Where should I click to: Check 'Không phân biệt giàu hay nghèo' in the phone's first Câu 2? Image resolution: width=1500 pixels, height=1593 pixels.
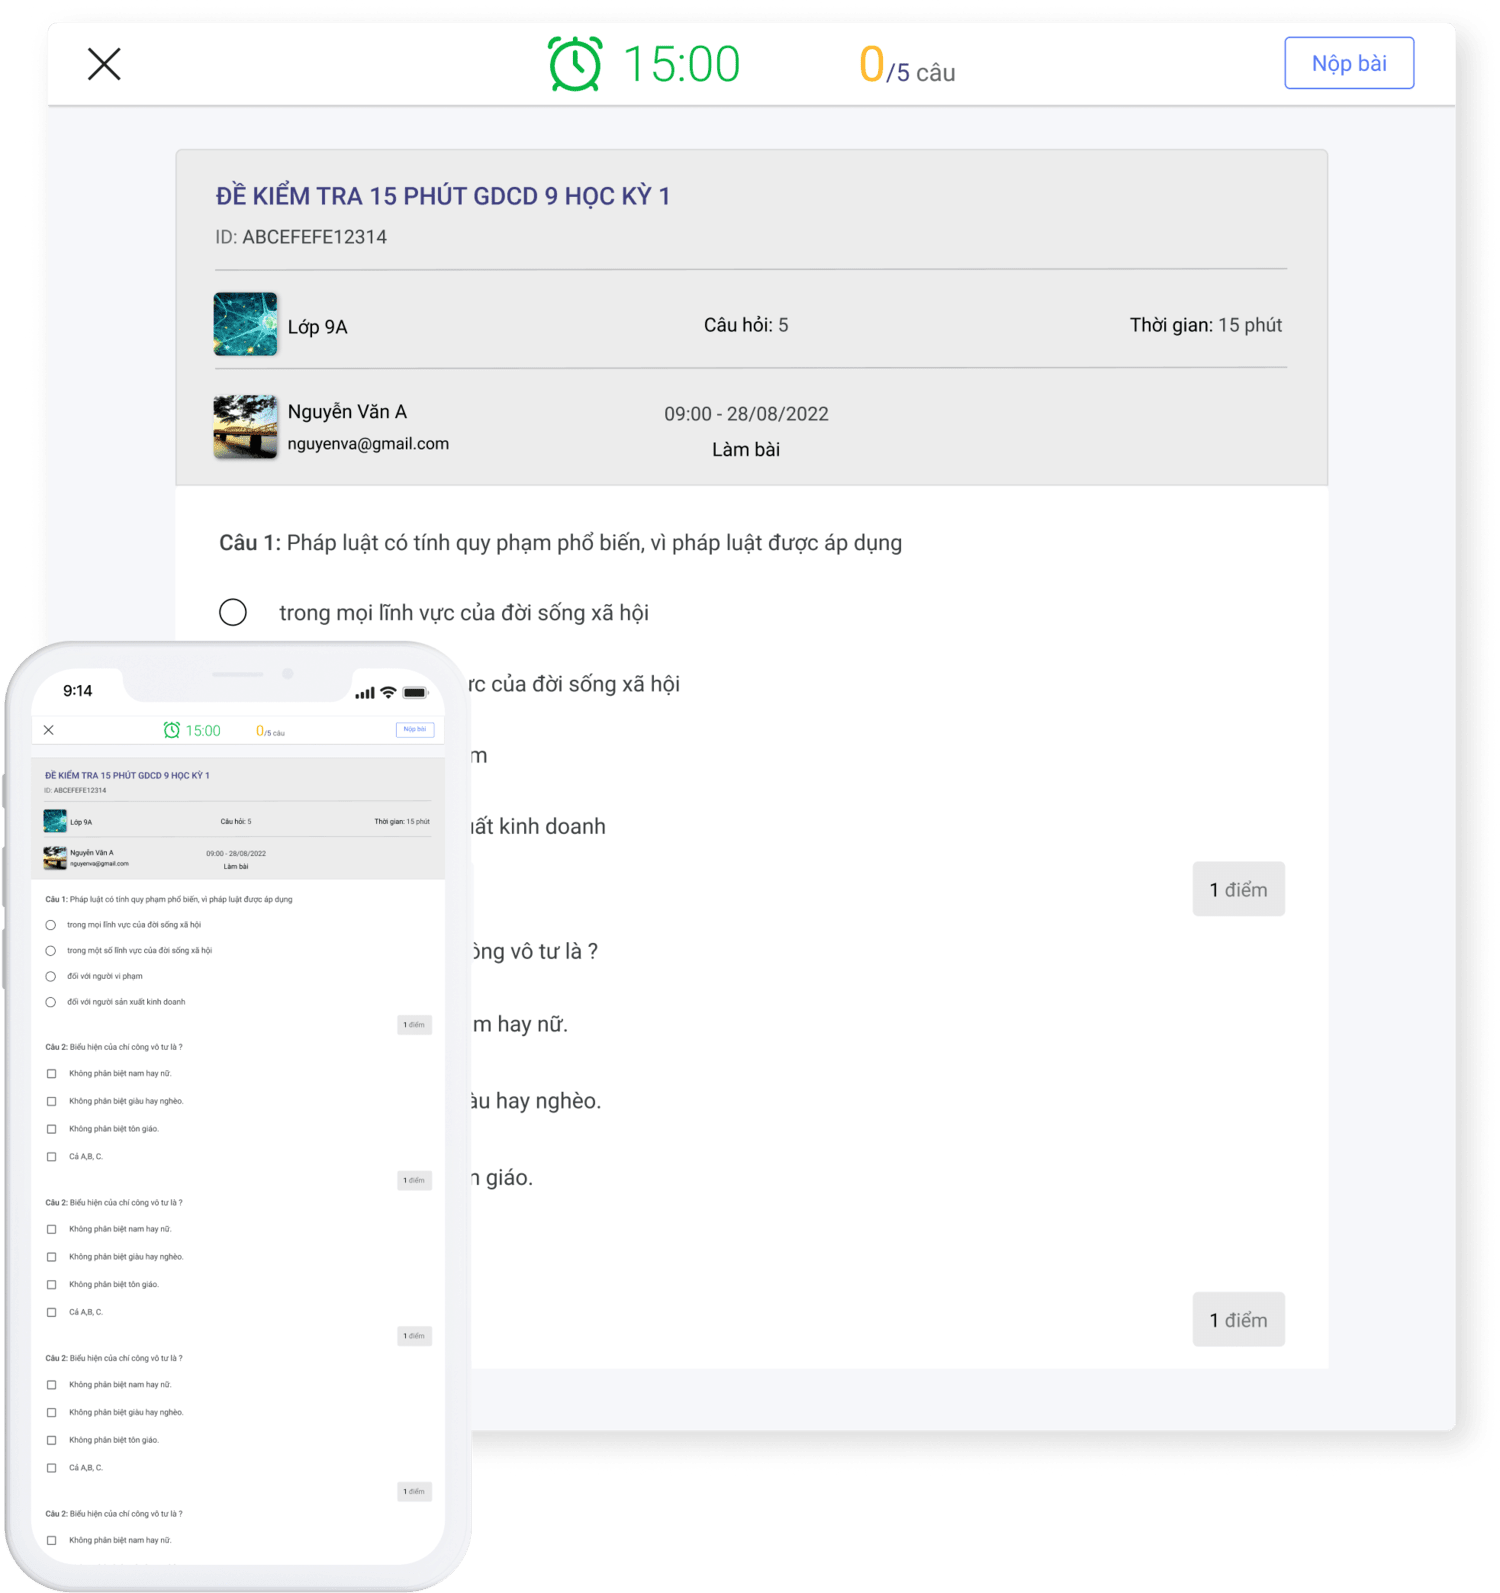pyautogui.click(x=52, y=1101)
